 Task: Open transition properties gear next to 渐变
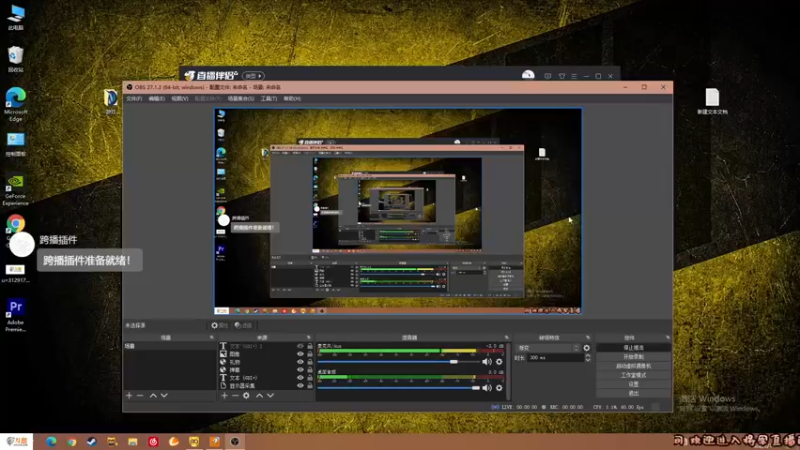[x=587, y=348]
